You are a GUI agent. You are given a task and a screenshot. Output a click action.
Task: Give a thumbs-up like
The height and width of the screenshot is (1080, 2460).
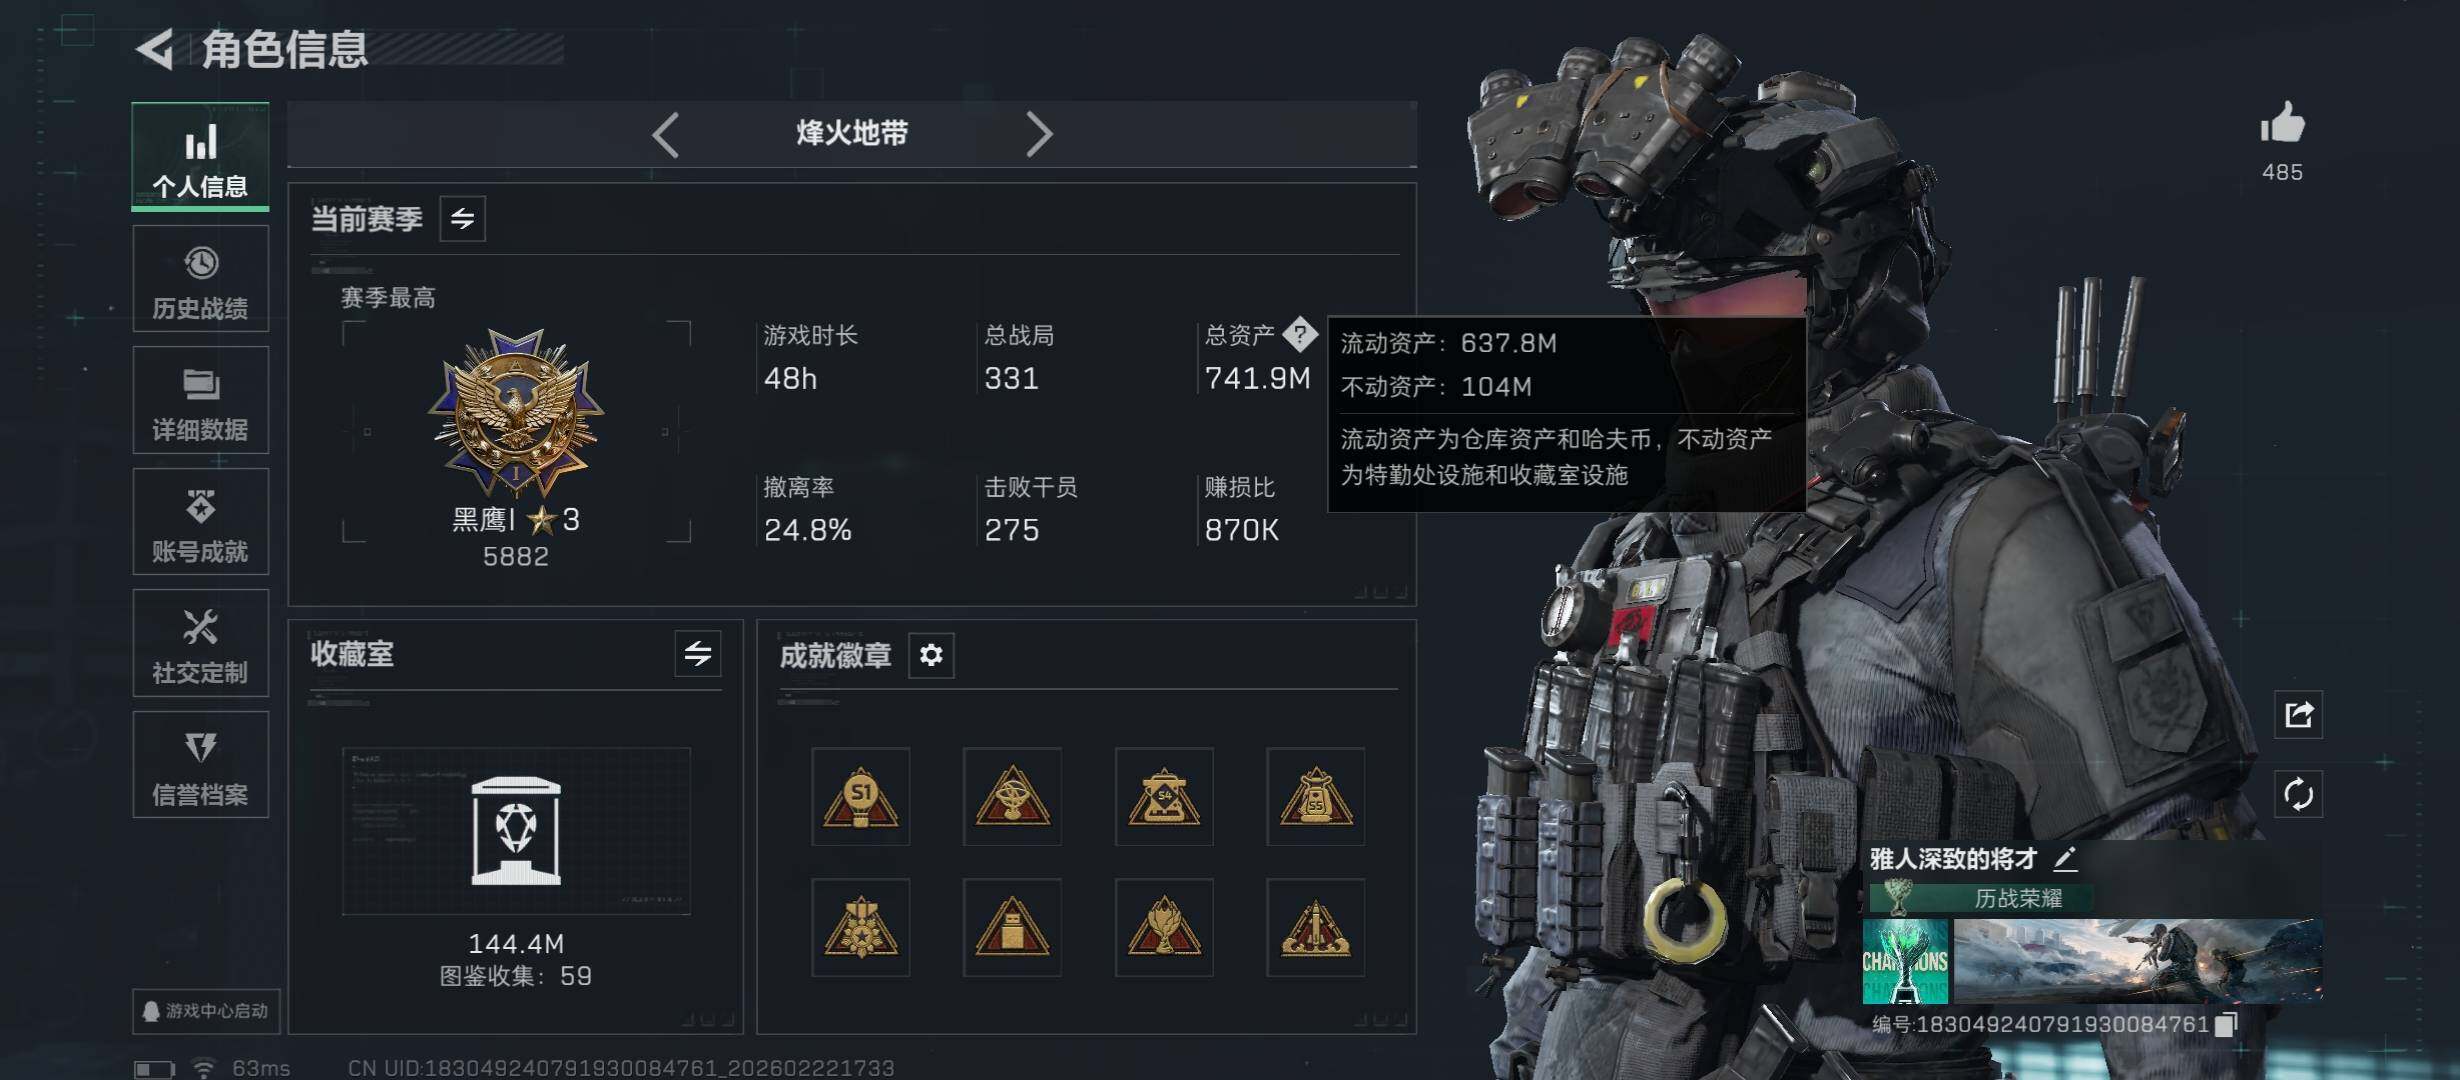pyautogui.click(x=2282, y=125)
